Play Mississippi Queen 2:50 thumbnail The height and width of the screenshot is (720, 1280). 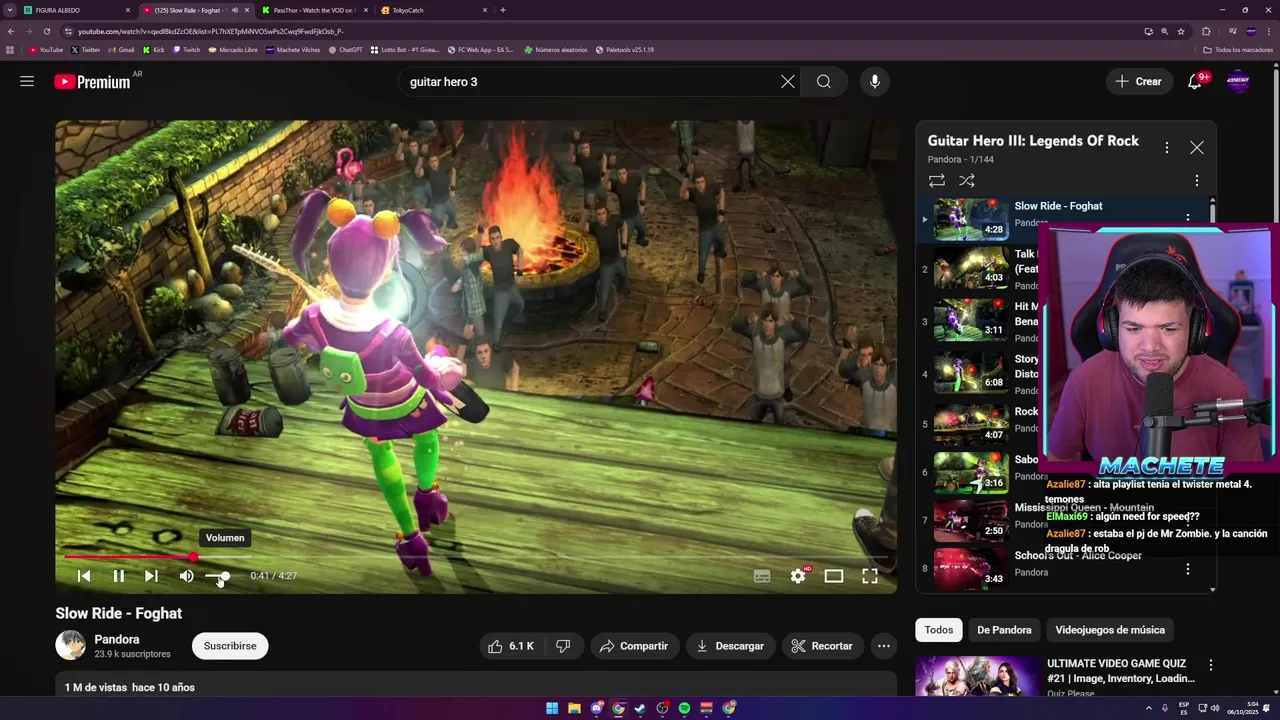click(971, 520)
